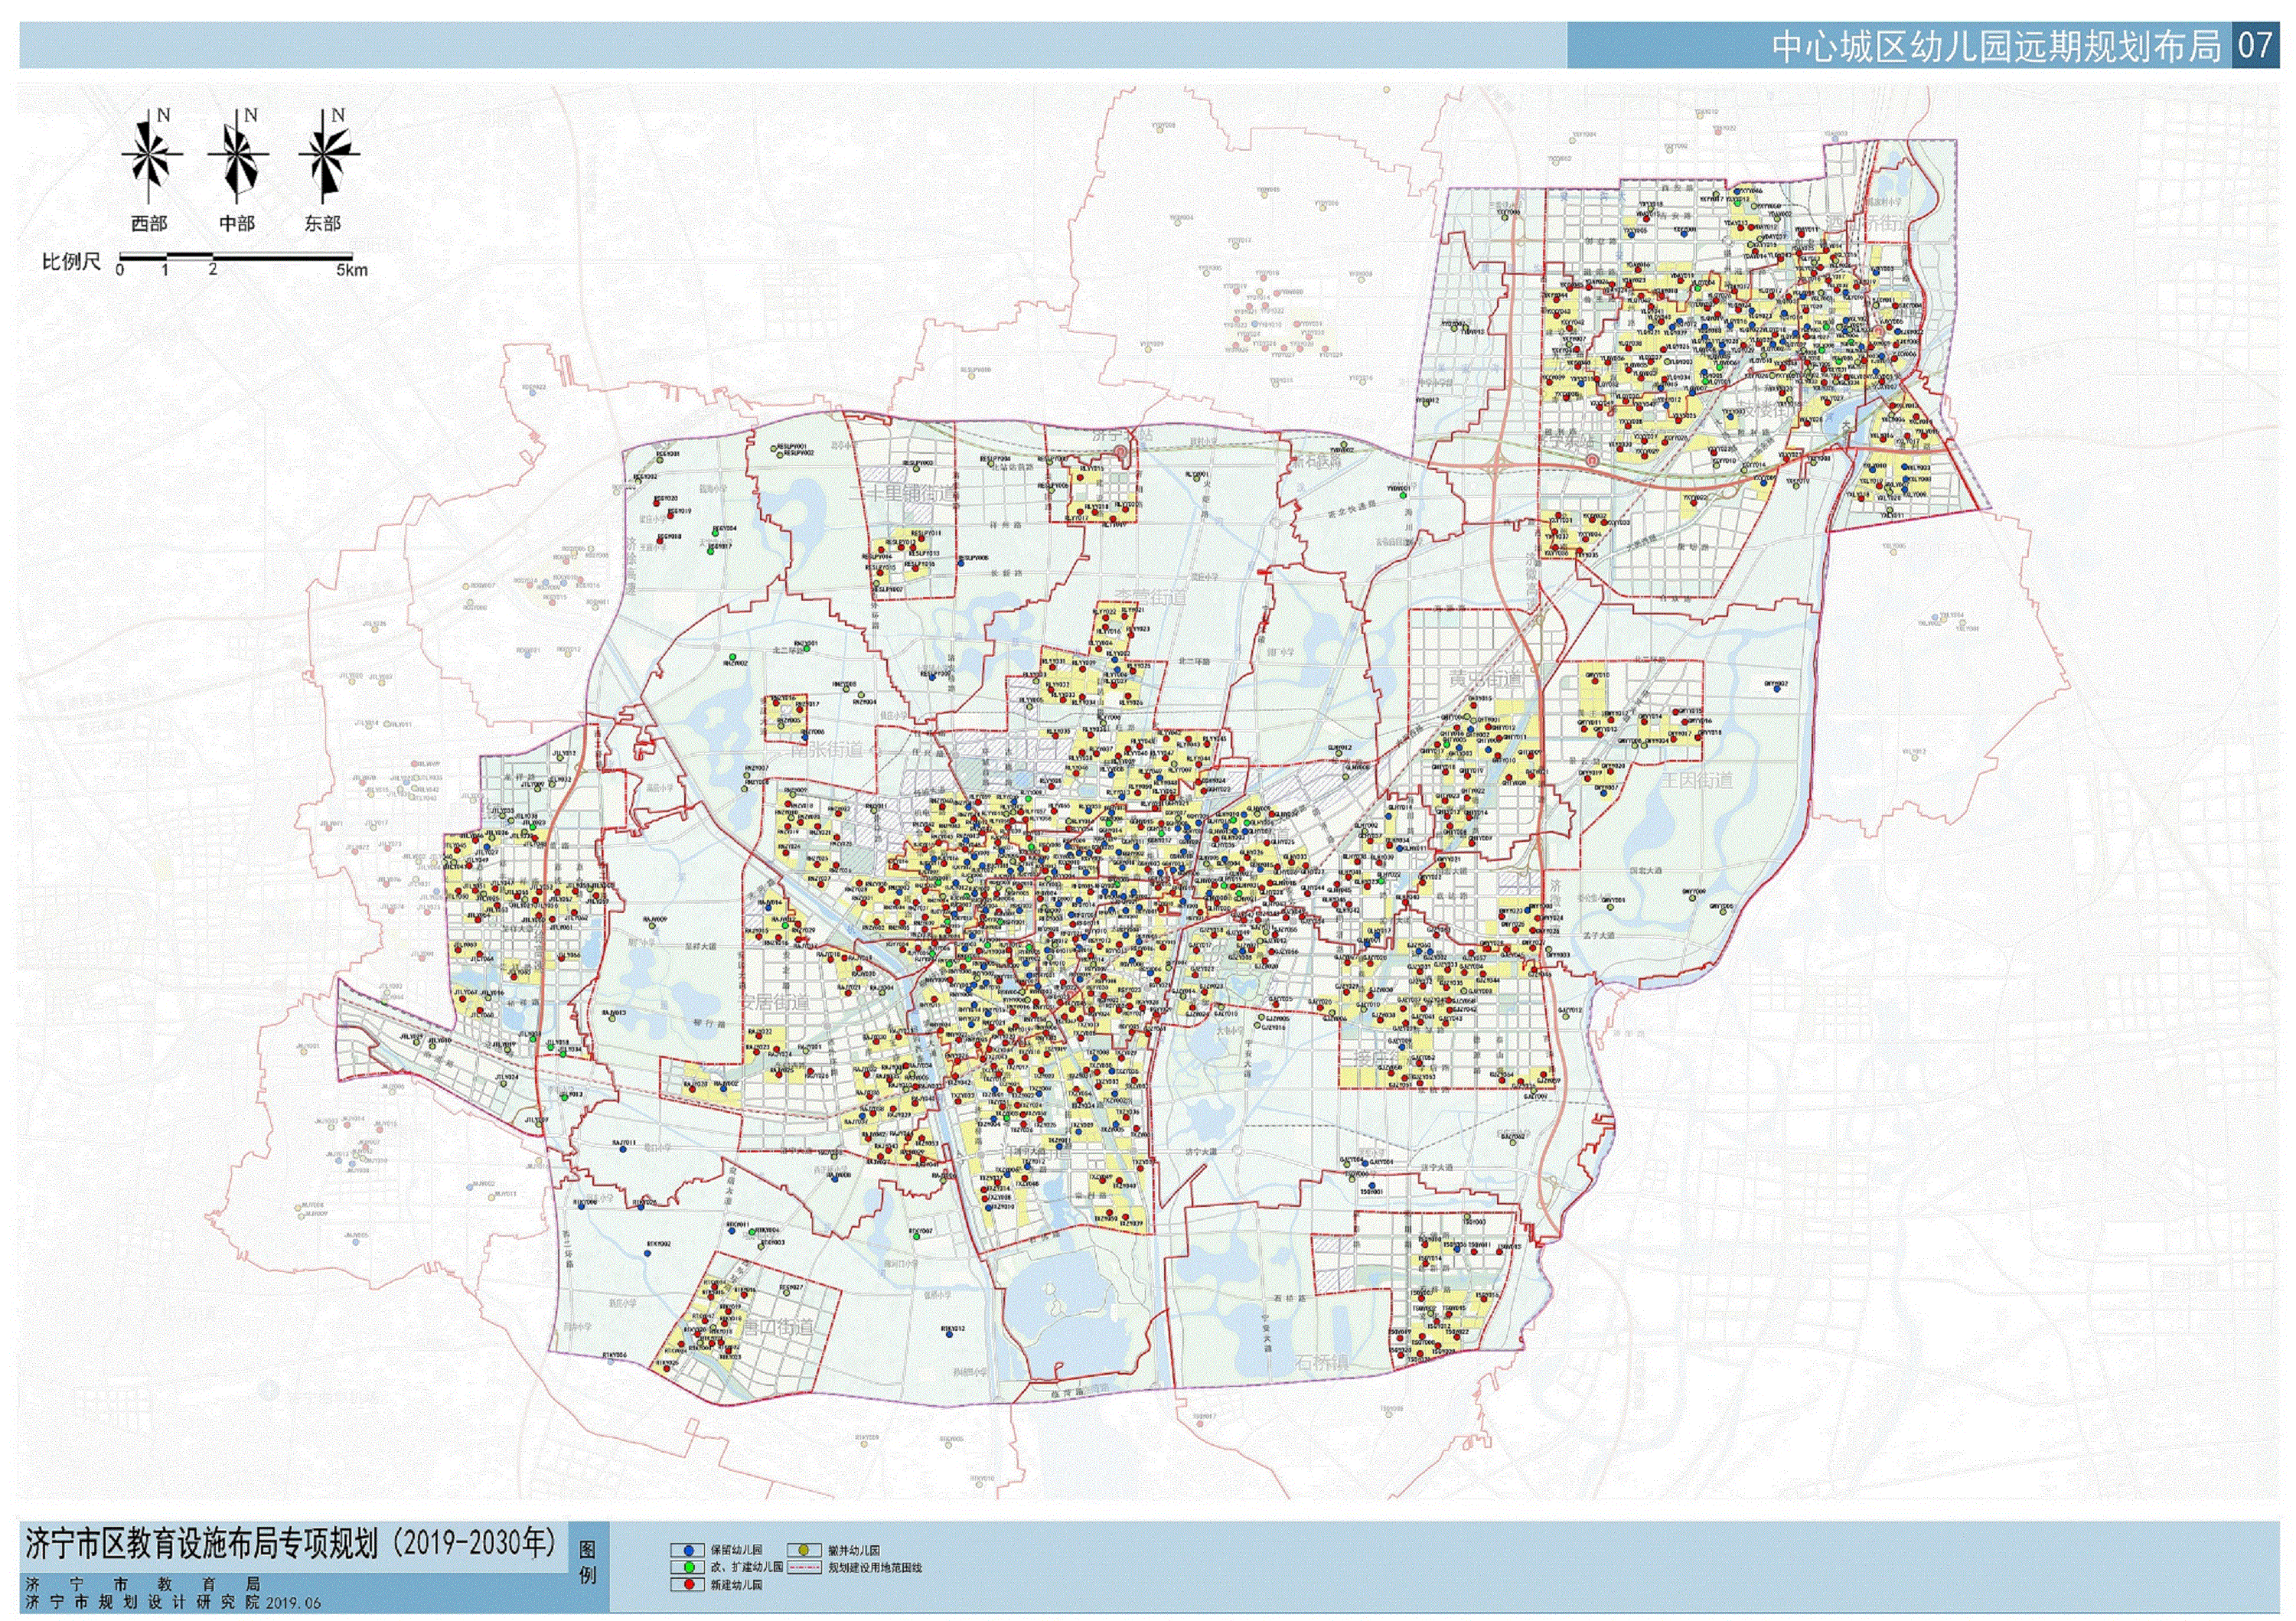
Task: Click the olive 撤并幼儿园 legend swatch
Action: 804,1551
